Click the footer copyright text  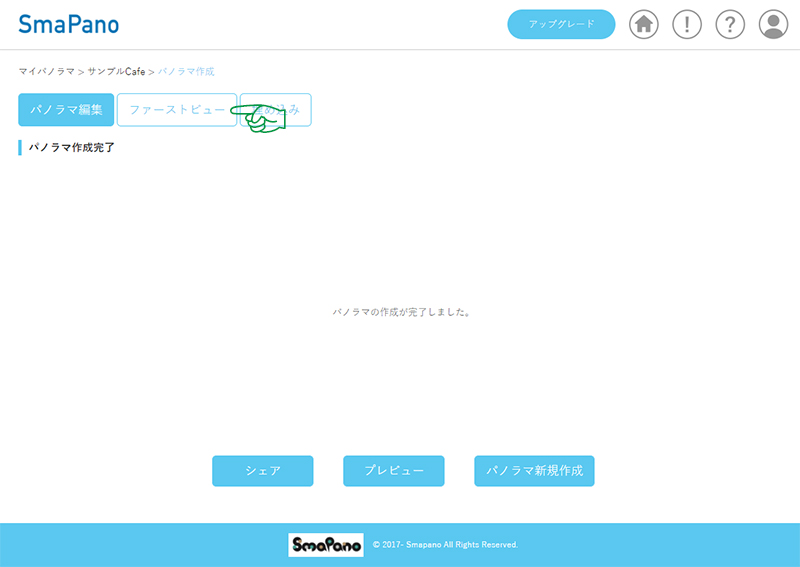tap(445, 545)
